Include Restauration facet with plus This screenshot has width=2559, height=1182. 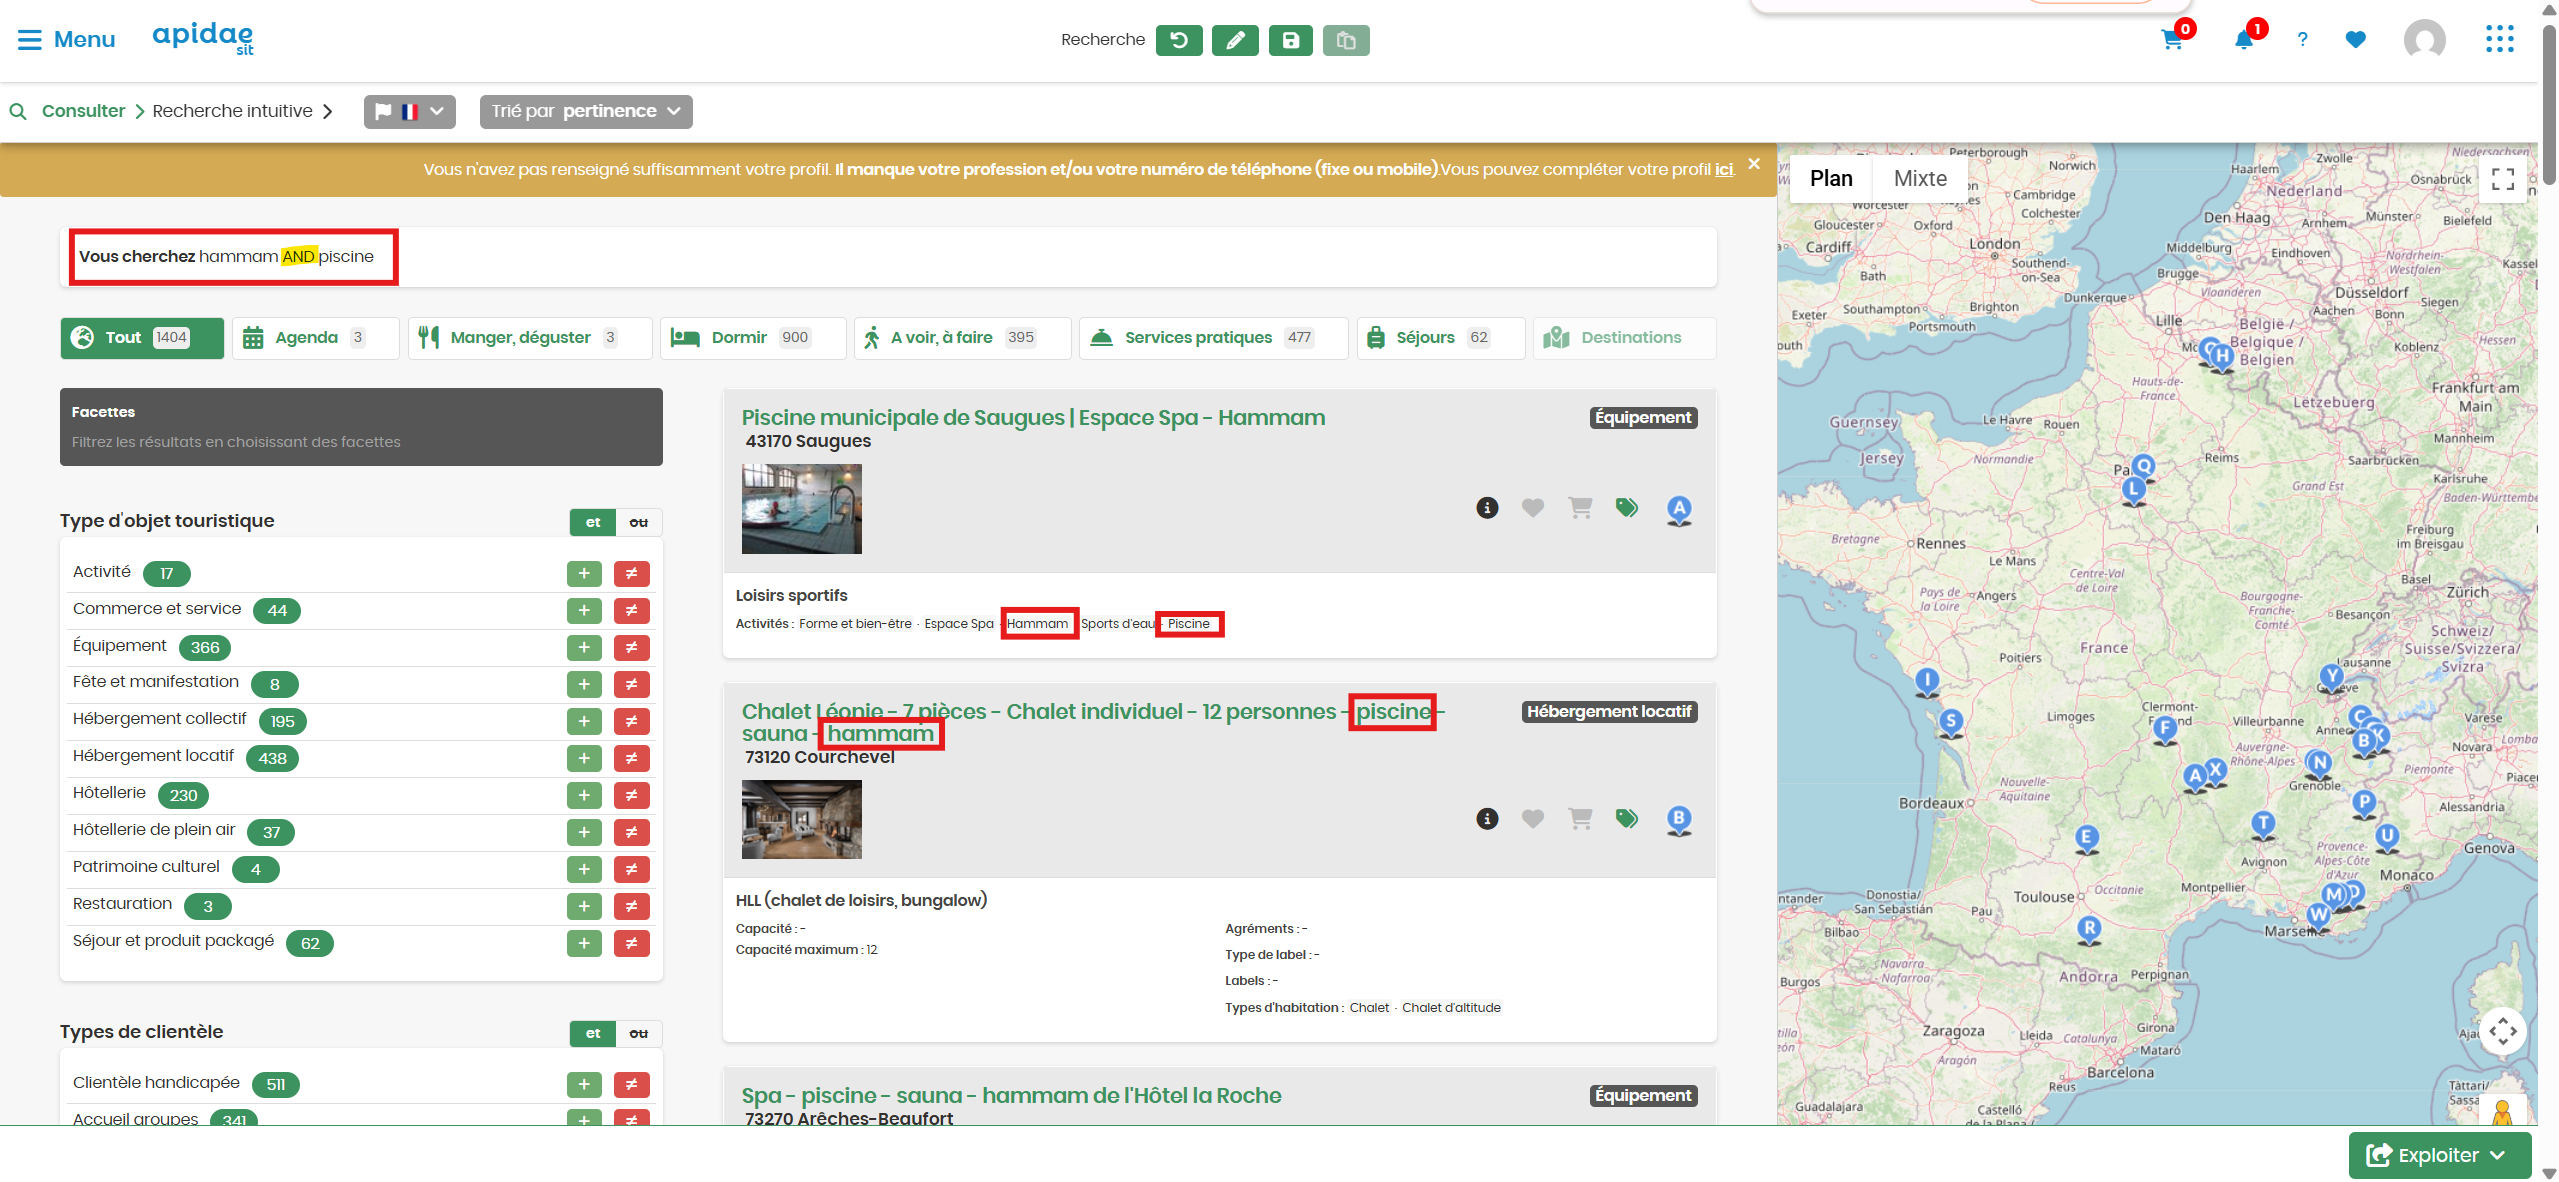[x=584, y=906]
